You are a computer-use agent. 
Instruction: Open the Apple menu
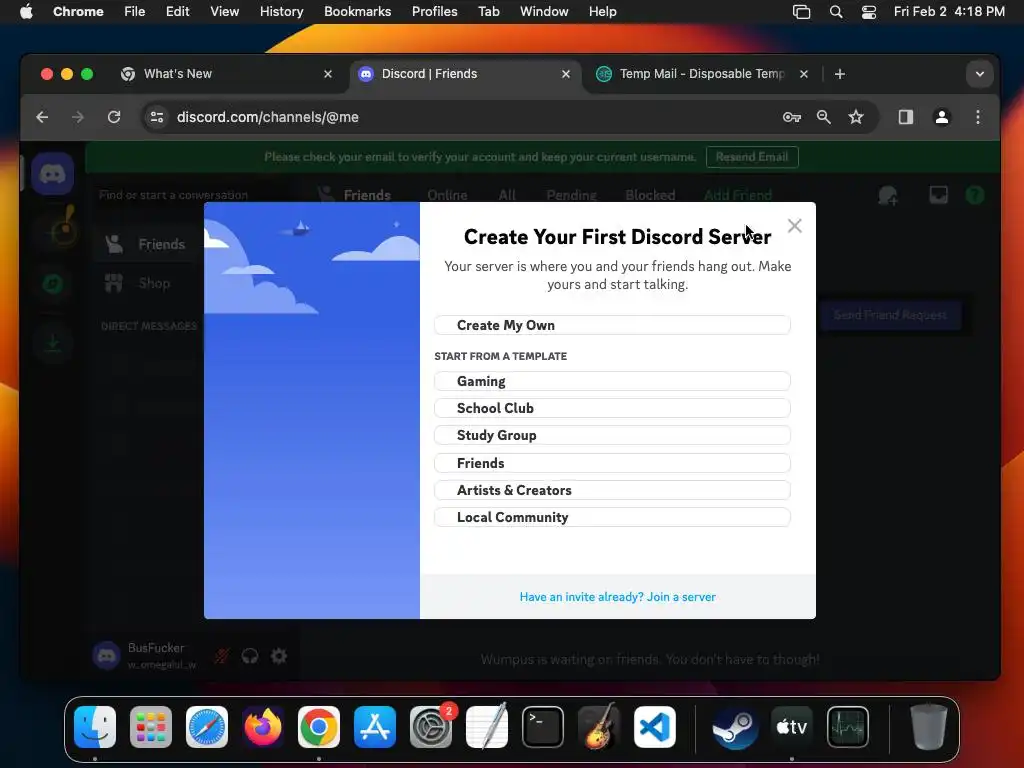click(26, 12)
